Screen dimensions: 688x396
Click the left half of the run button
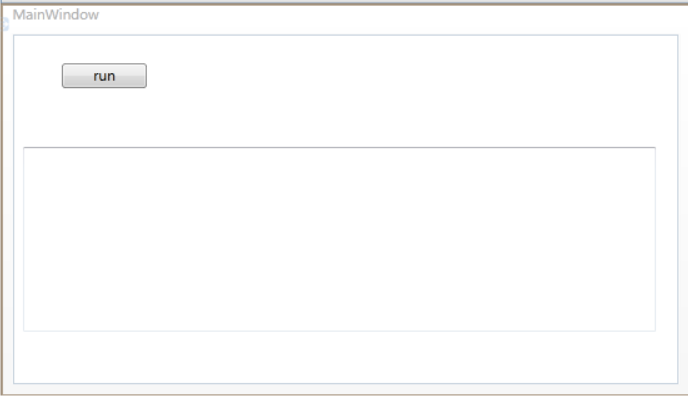pos(83,76)
